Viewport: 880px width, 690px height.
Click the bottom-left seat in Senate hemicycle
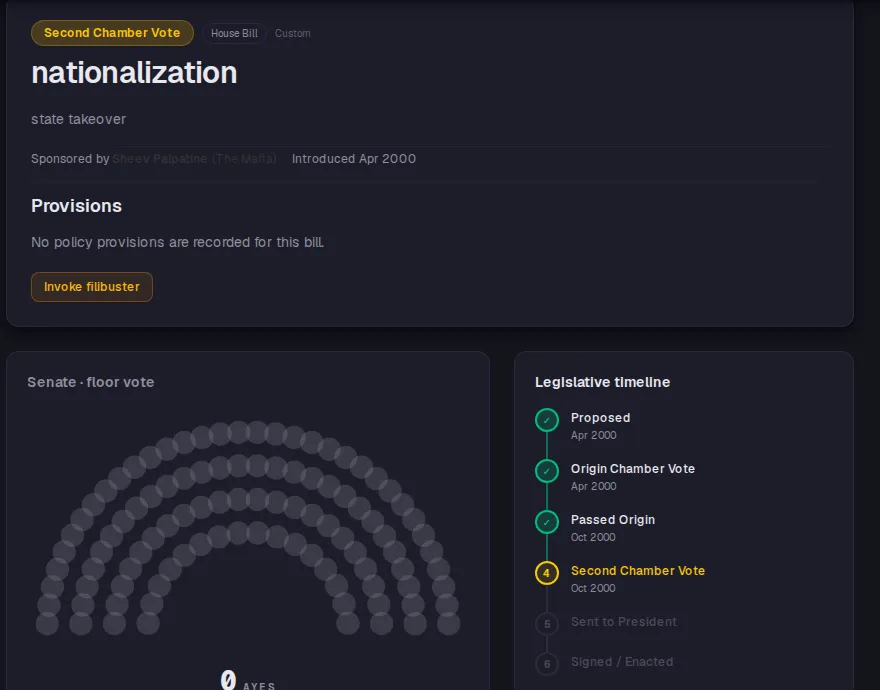(47, 624)
